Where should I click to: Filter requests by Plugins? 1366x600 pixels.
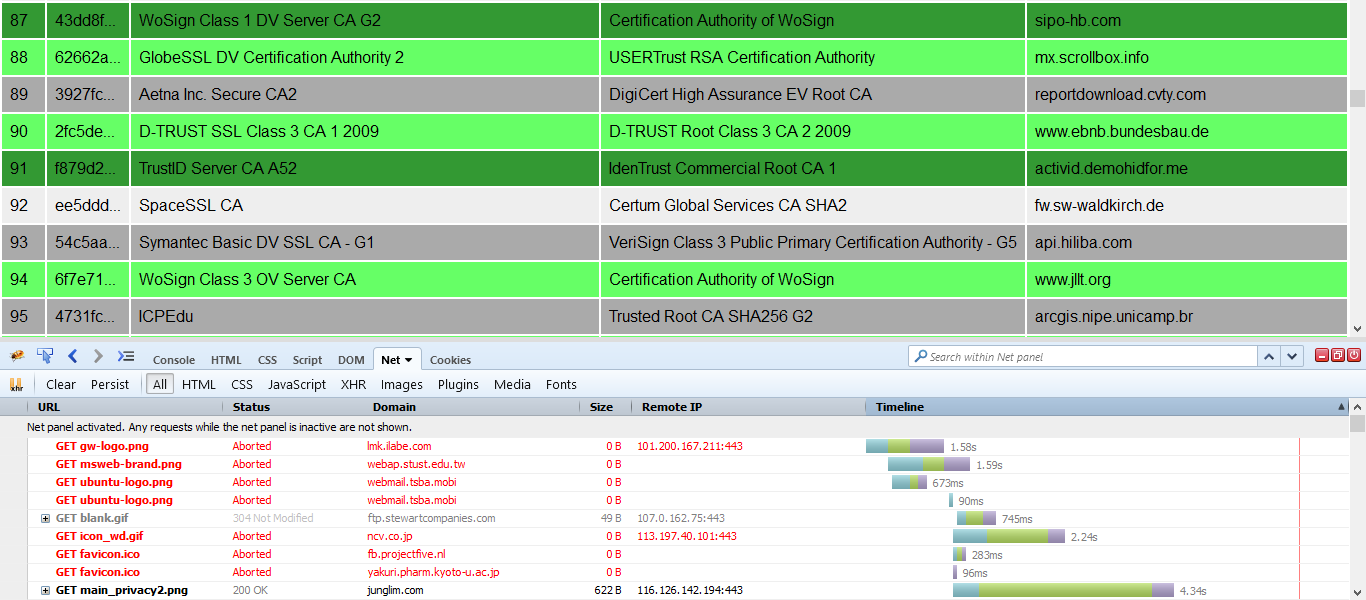point(458,384)
